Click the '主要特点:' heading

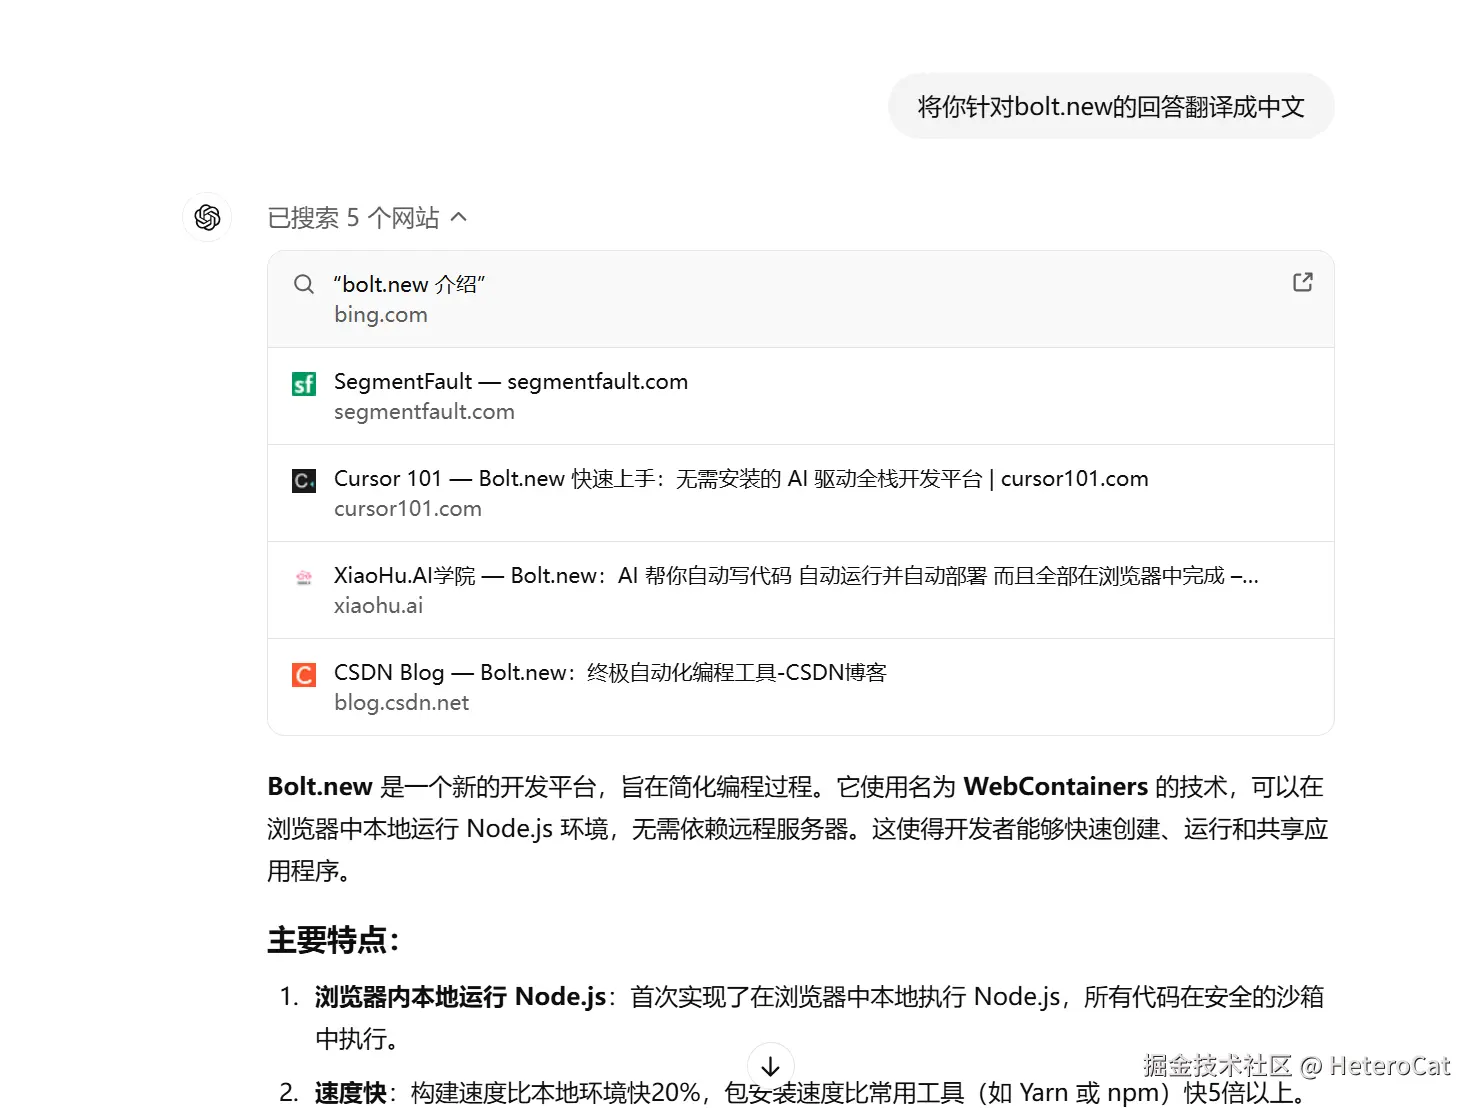tap(333, 940)
